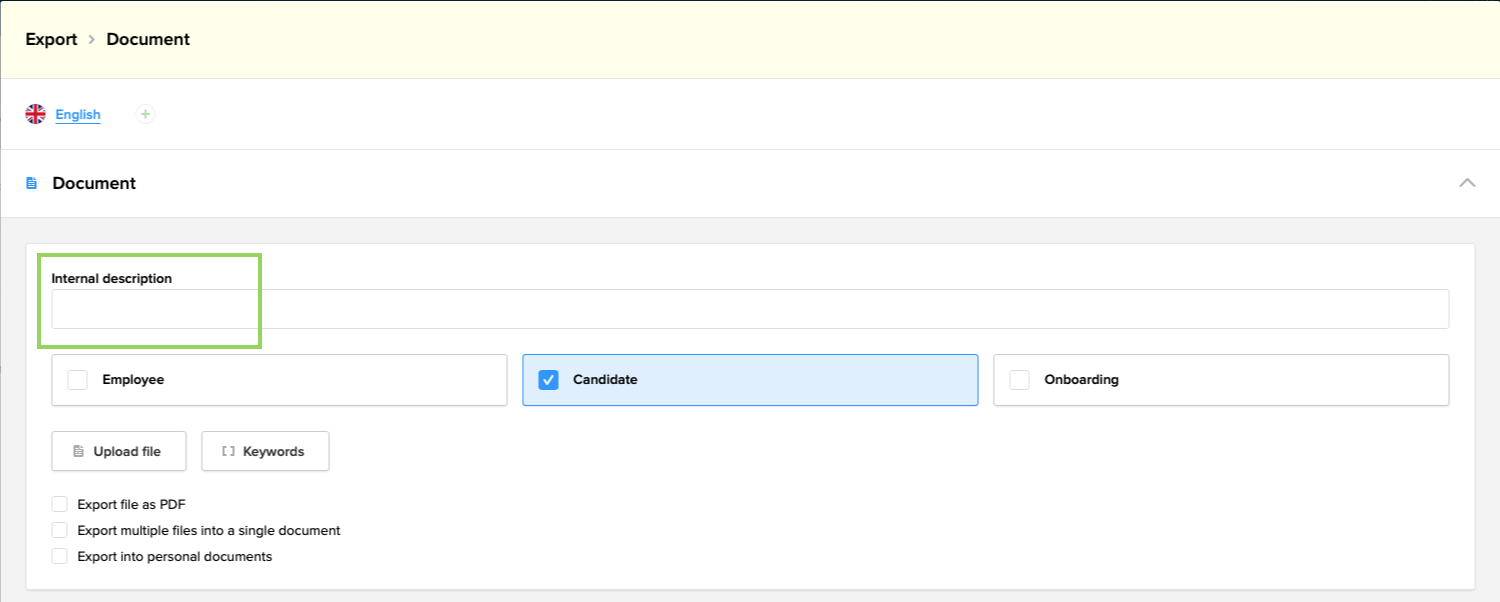1500x602 pixels.
Task: Switch language by clicking English link
Action: click(77, 114)
